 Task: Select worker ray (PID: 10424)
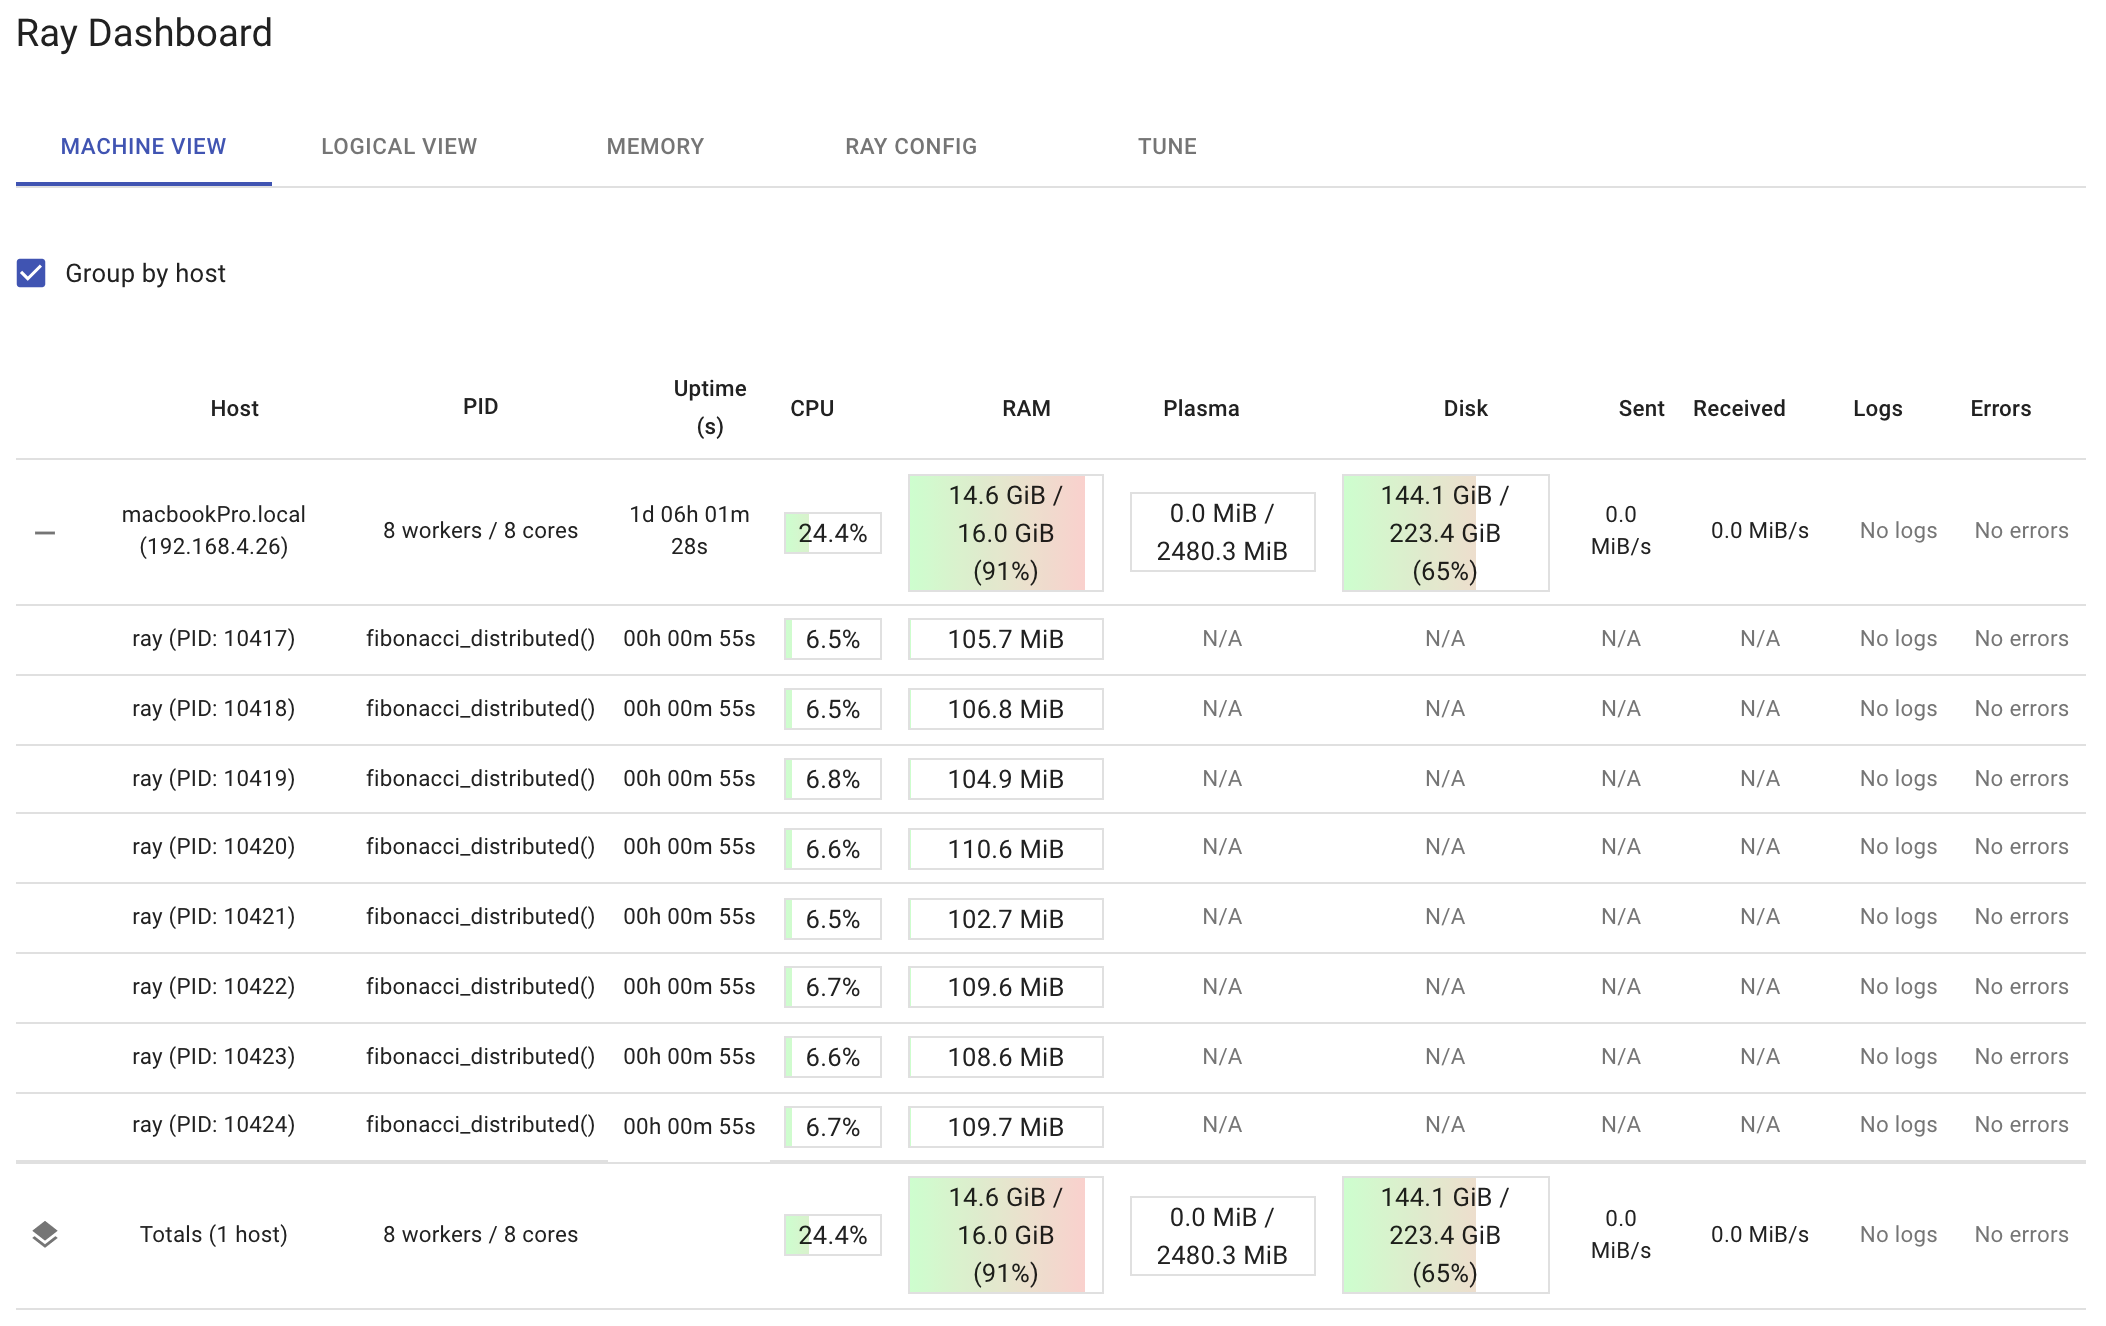[214, 1124]
